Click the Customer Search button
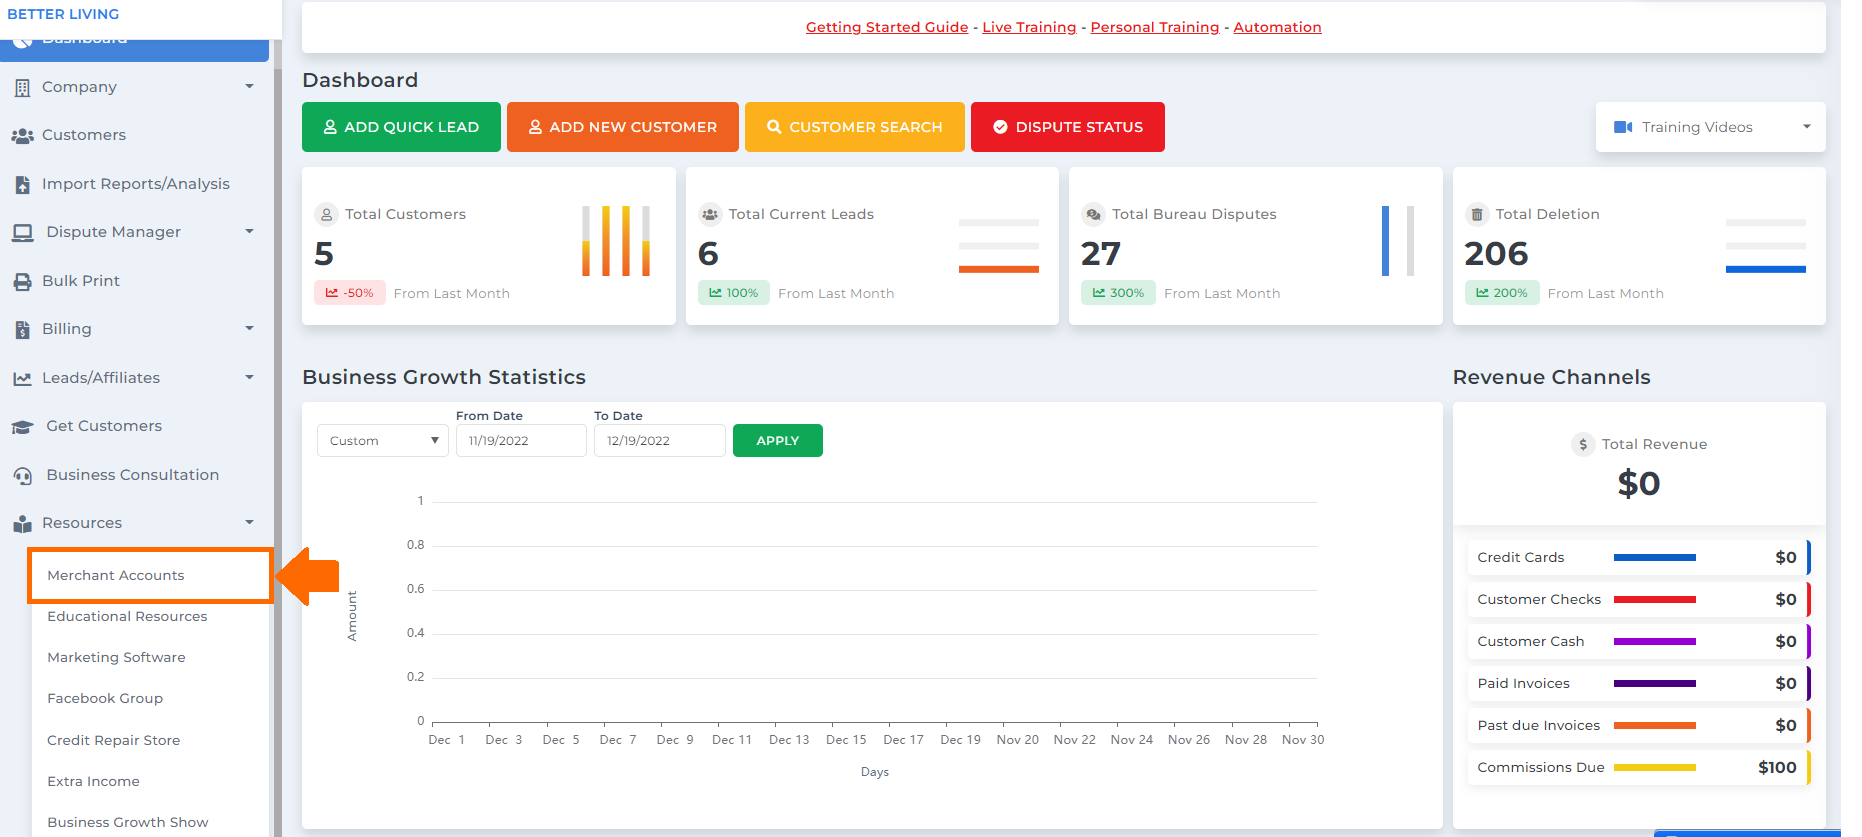The width and height of the screenshot is (1862, 837). 855,127
